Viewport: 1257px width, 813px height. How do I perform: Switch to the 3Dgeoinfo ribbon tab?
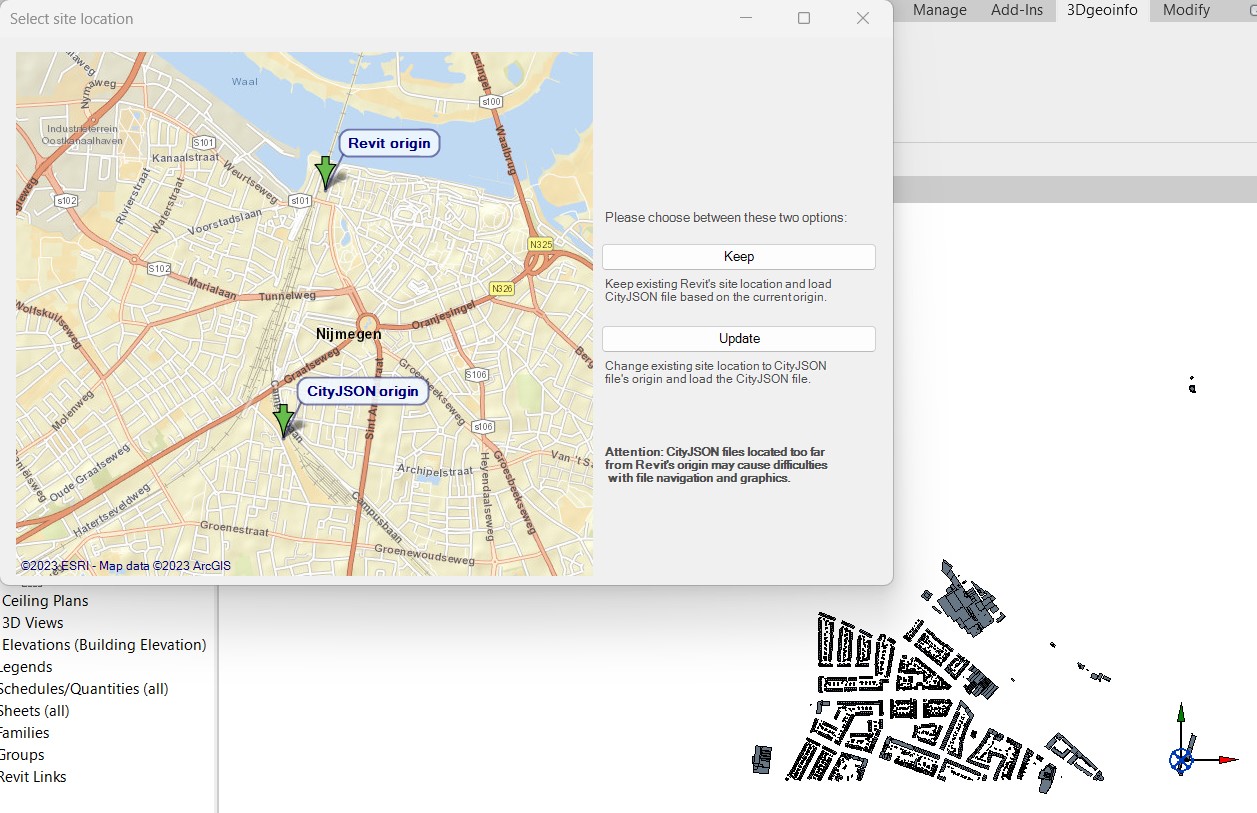[1101, 10]
